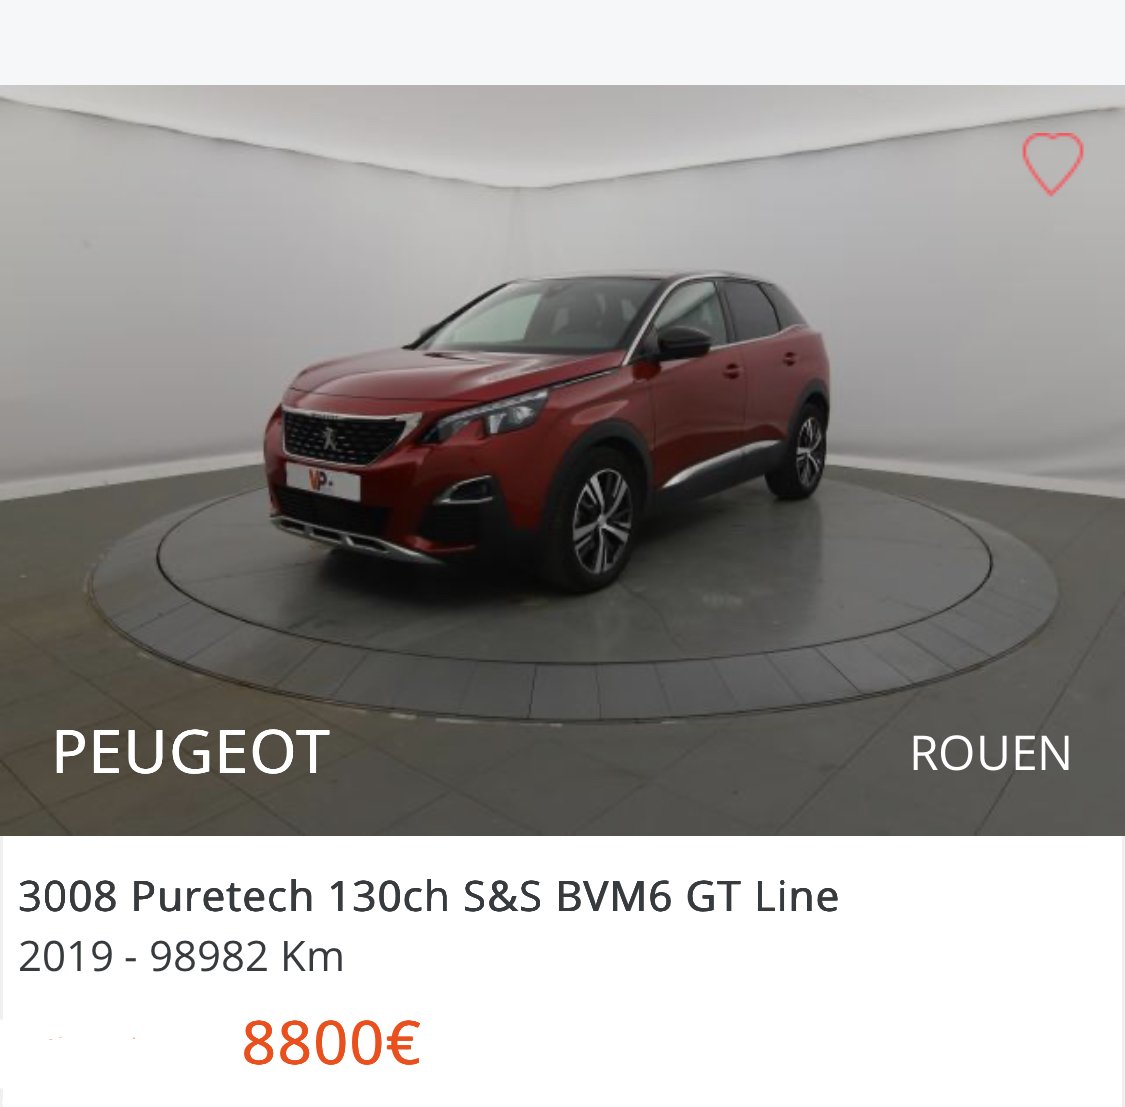This screenshot has height=1107, width=1125.
Task: Add the listing to favorites with heart icon
Action: coord(1052,164)
